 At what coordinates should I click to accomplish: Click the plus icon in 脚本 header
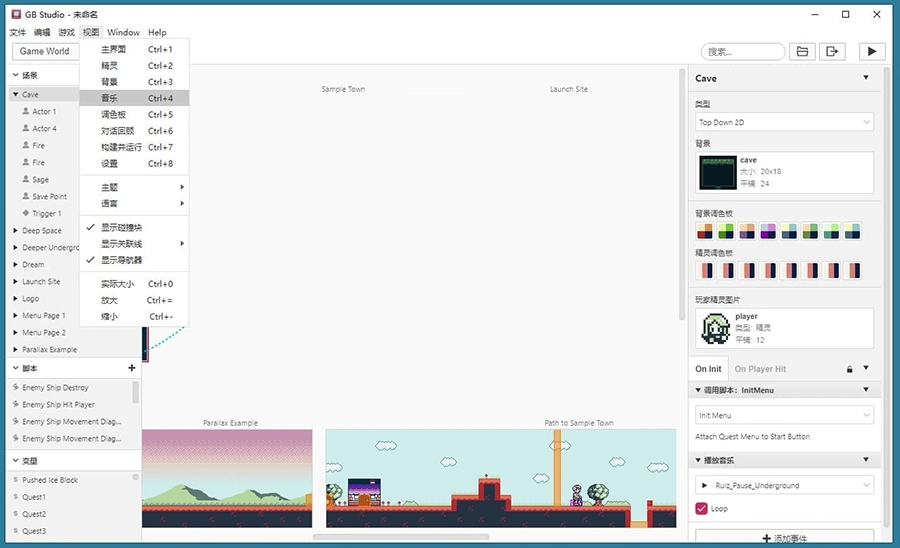[x=132, y=368]
